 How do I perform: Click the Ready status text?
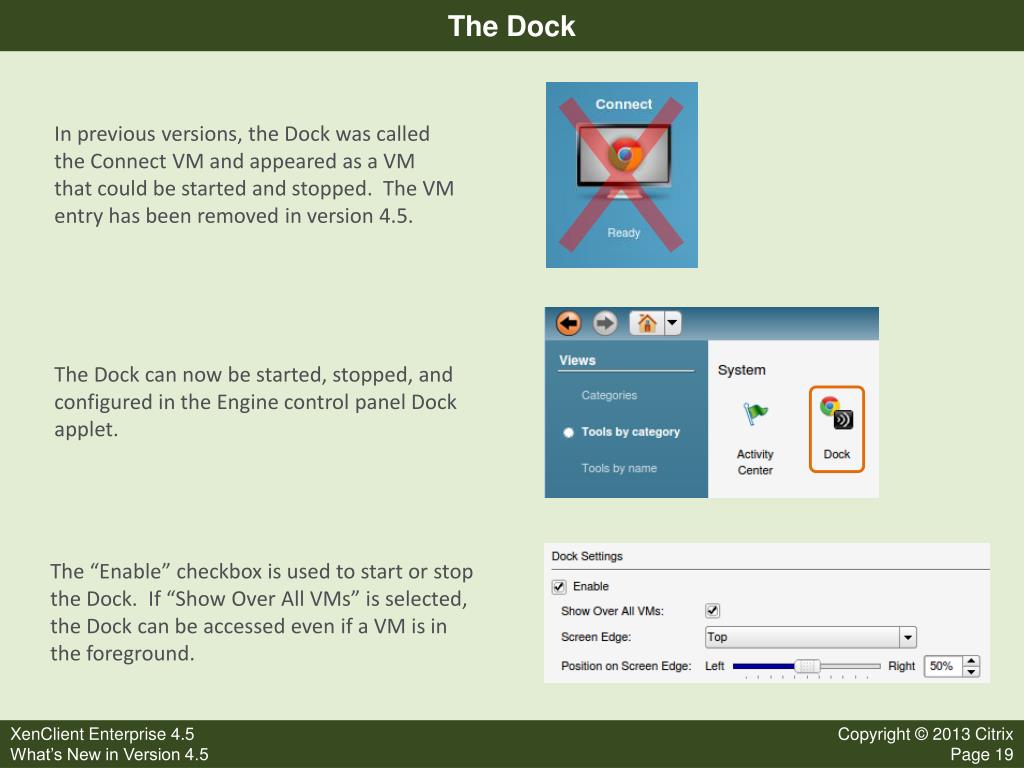624,233
